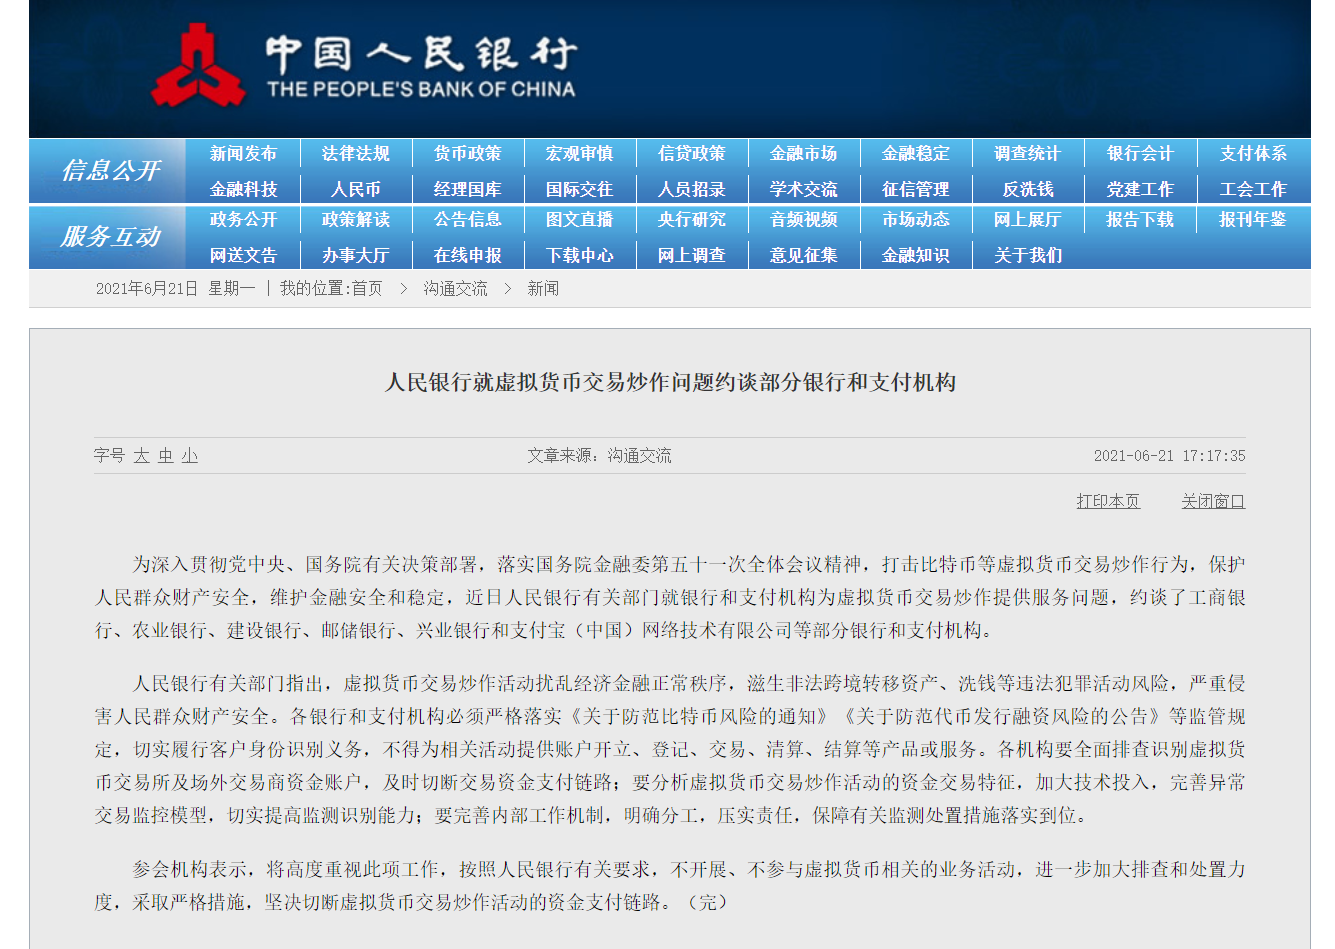Screen dimensions: 1335x949
Task: Go to 货币政策 section
Action: [467, 153]
